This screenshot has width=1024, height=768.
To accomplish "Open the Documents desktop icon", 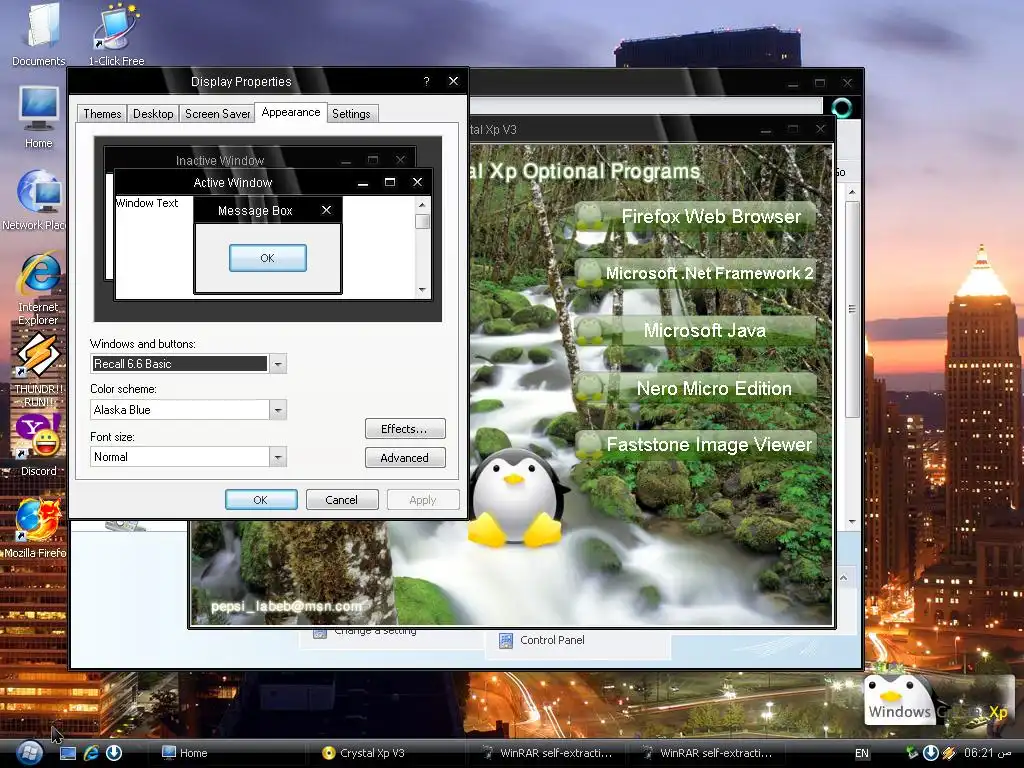I will 39,33.
